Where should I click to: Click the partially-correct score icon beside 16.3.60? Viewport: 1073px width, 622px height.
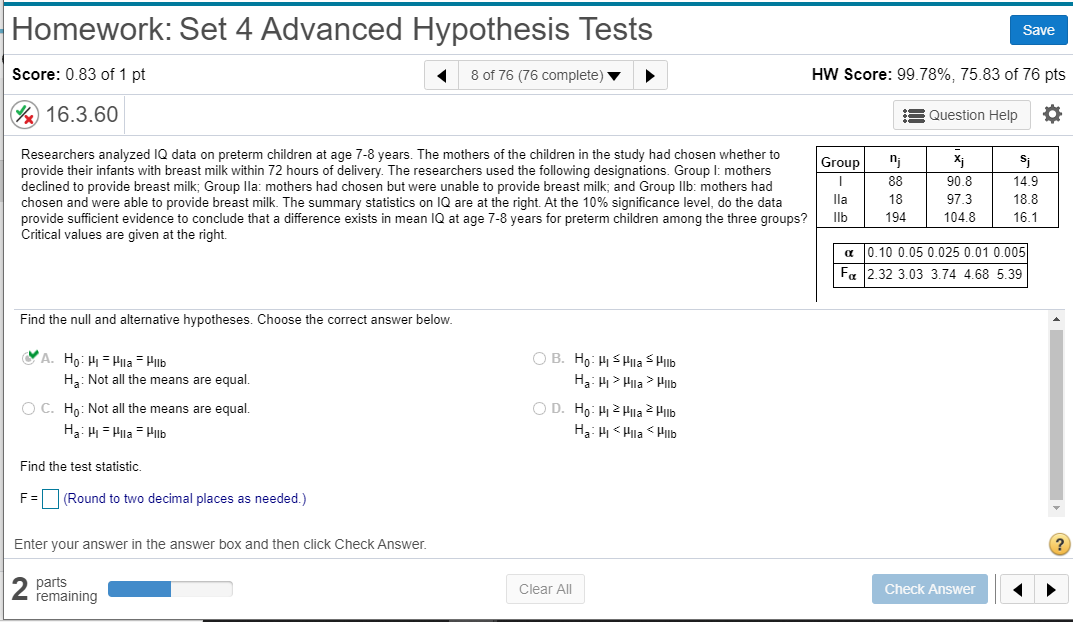(x=23, y=114)
